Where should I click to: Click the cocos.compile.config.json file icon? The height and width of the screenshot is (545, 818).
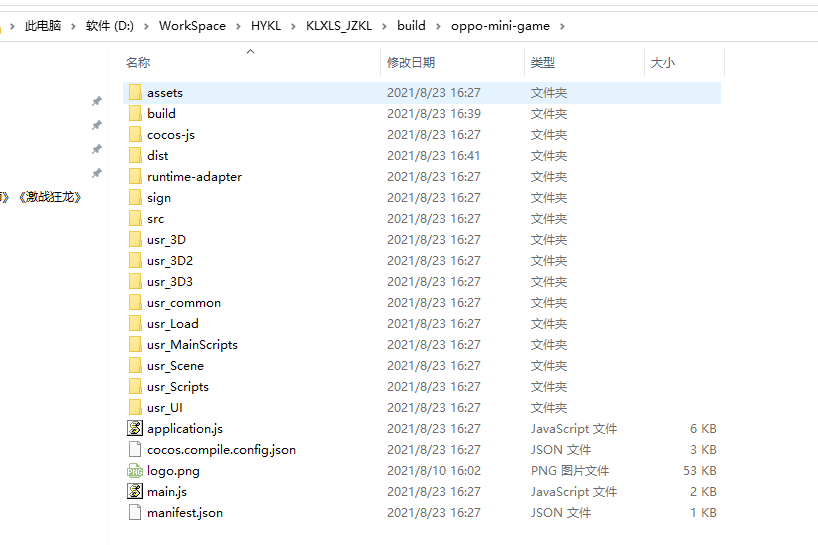pyautogui.click(x=135, y=450)
